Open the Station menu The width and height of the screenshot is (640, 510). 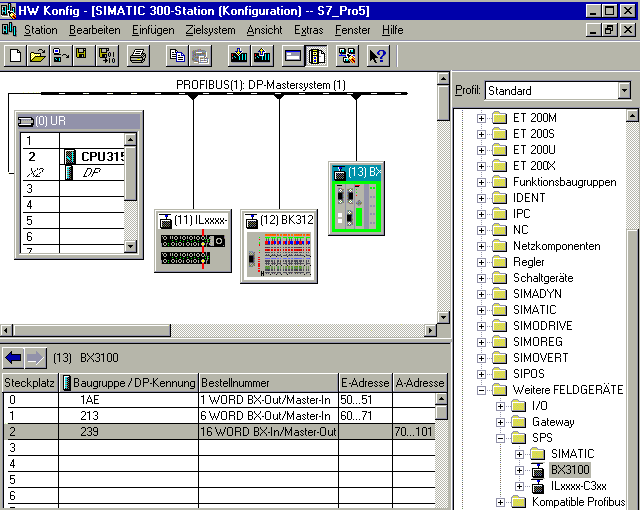pyautogui.click(x=40, y=30)
